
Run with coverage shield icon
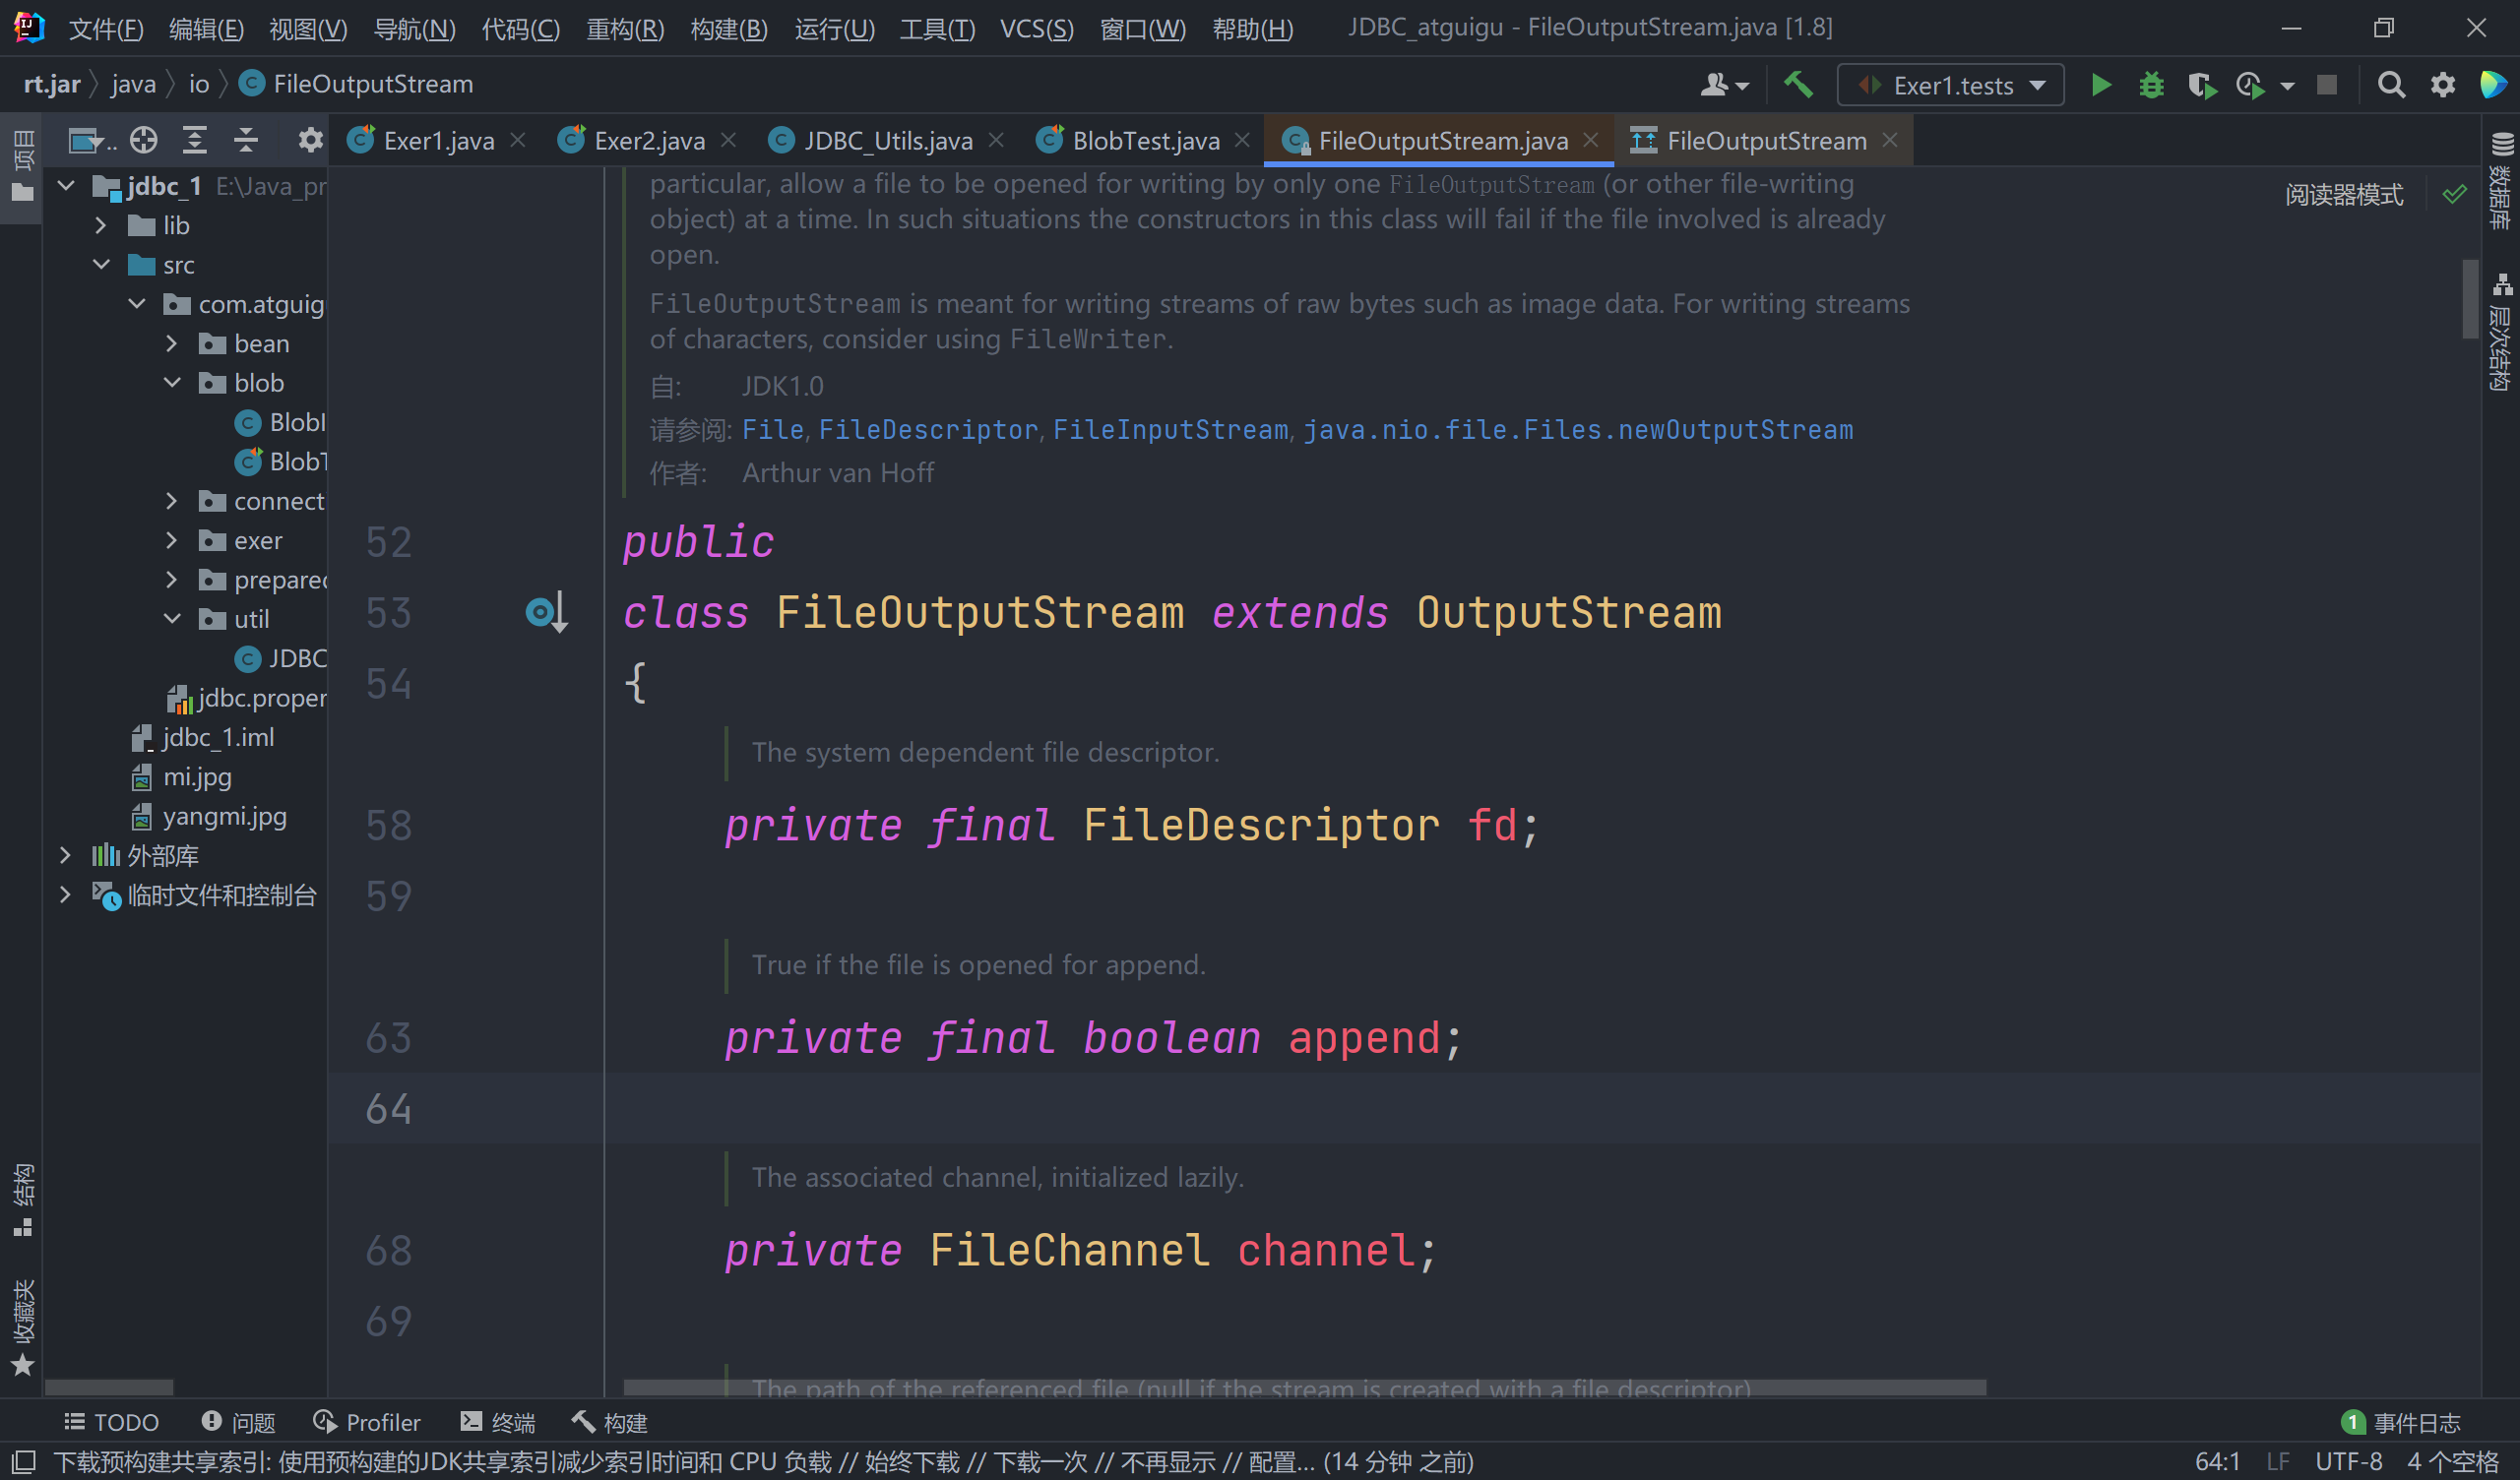click(2200, 85)
